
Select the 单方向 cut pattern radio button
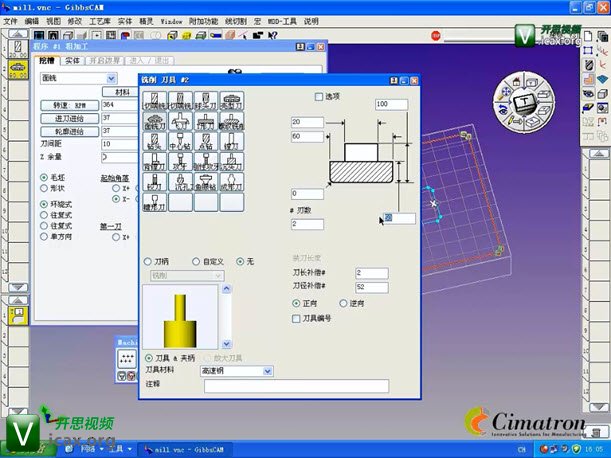pos(44,237)
